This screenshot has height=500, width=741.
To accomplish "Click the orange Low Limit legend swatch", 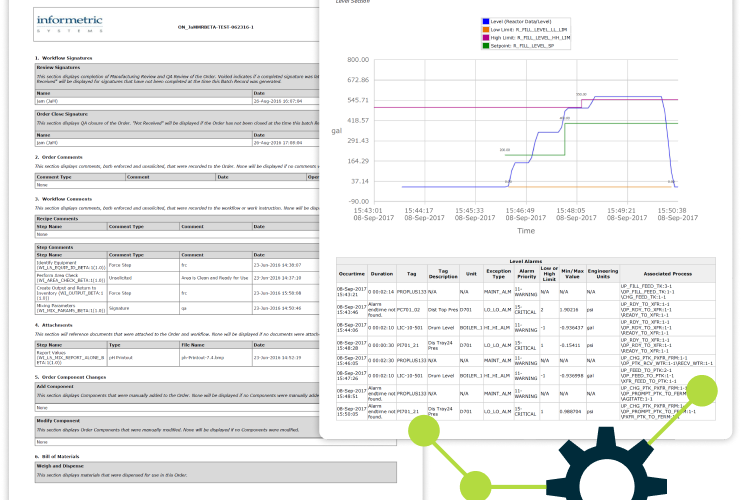I will pyautogui.click(x=485, y=29).
